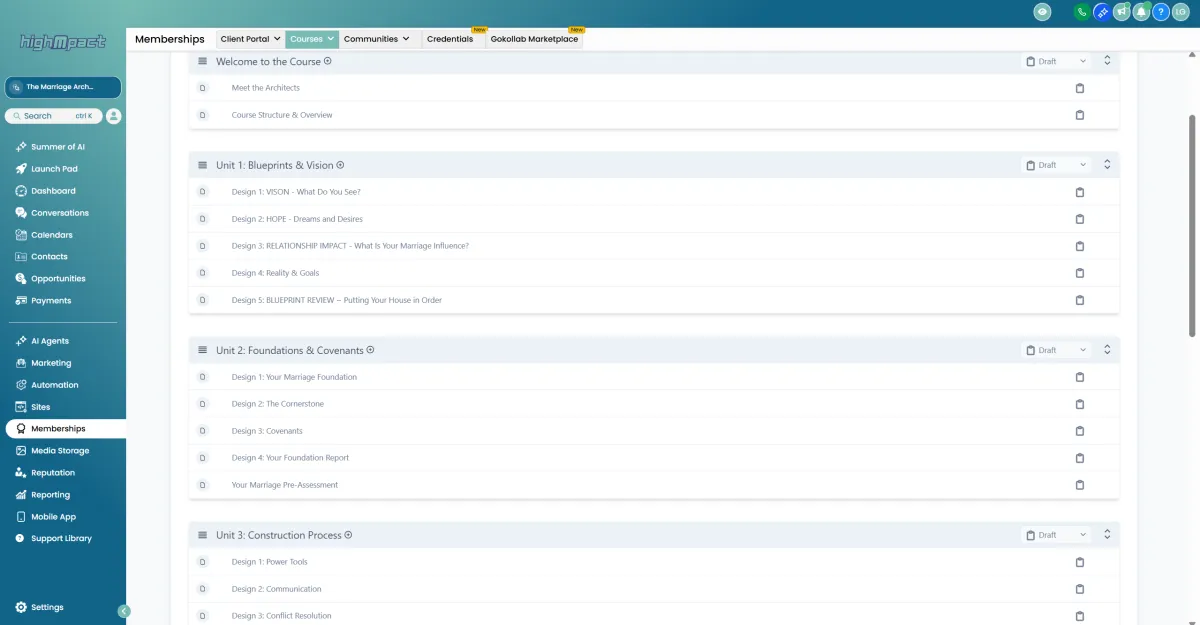Open the Draft status dropdown for Welcome to the Course

(1056, 61)
